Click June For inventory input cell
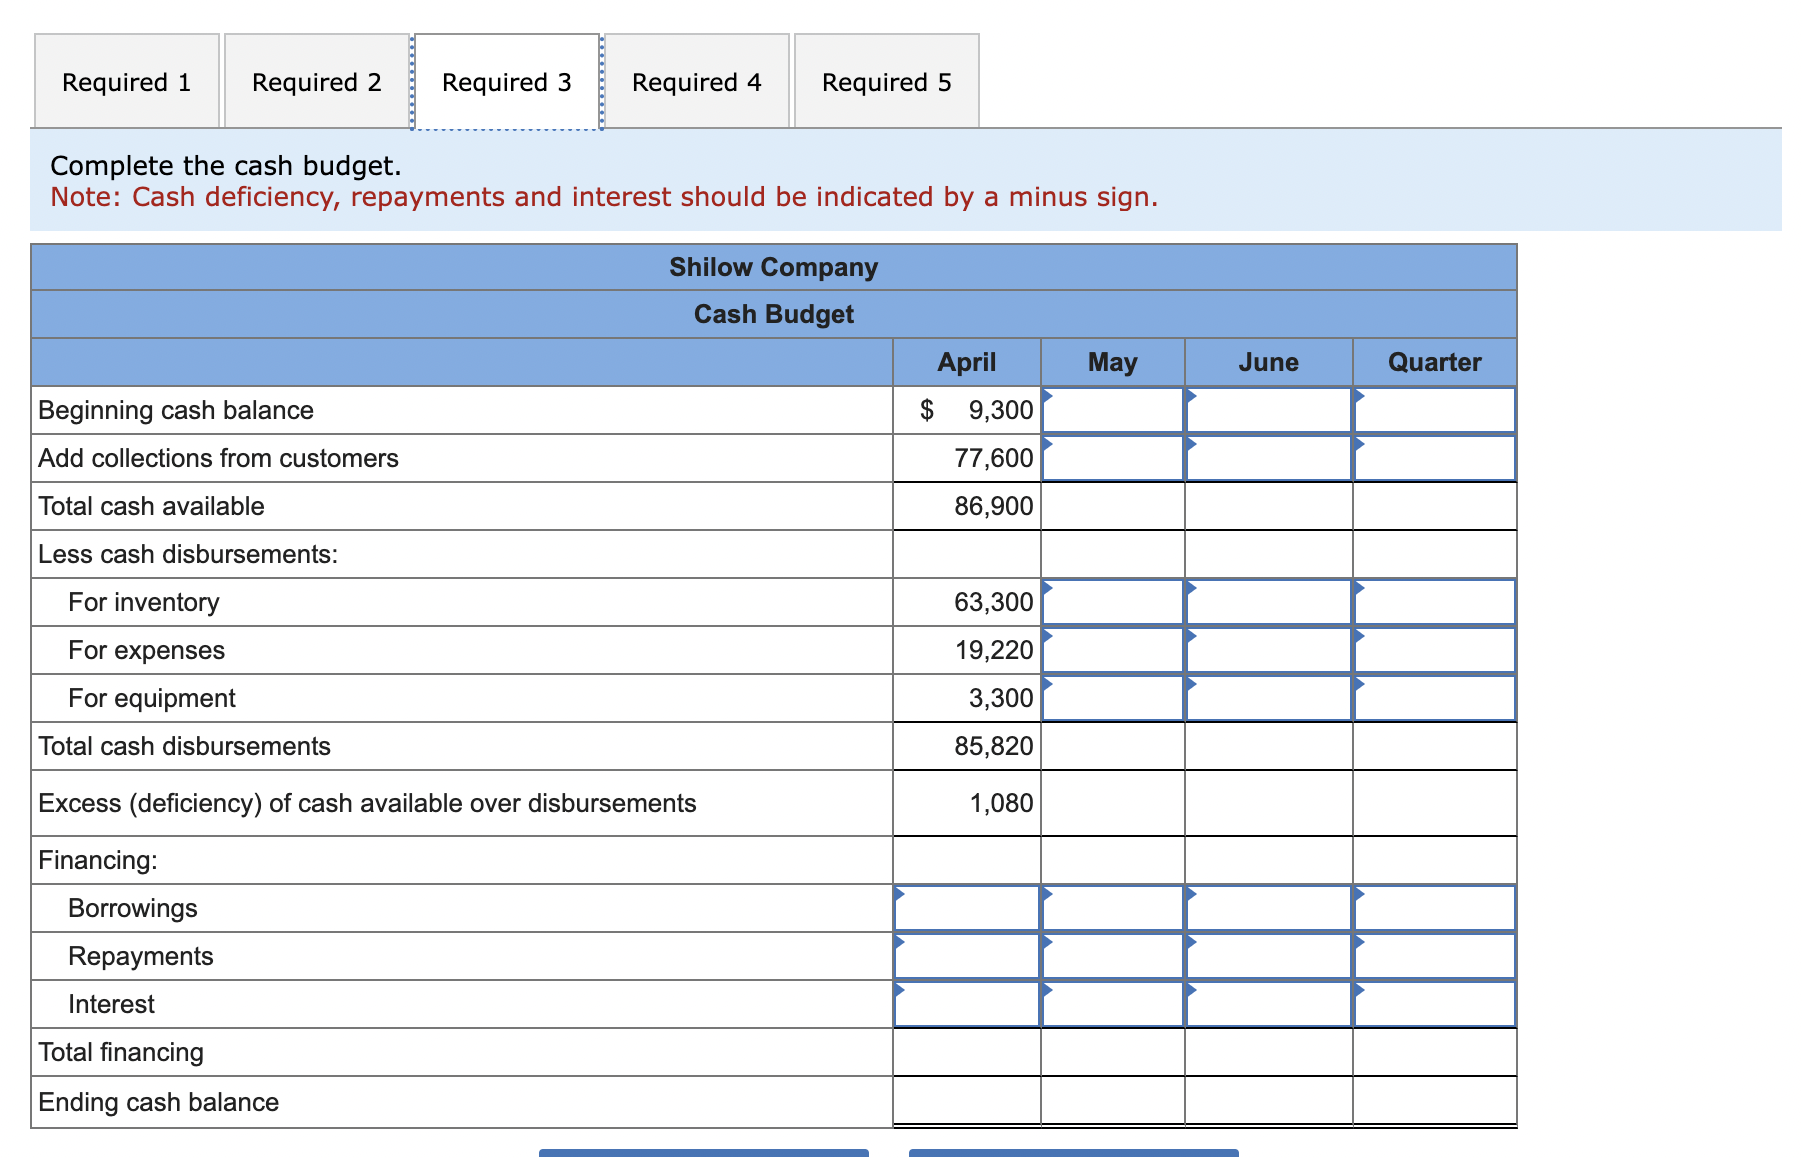 point(1269,602)
